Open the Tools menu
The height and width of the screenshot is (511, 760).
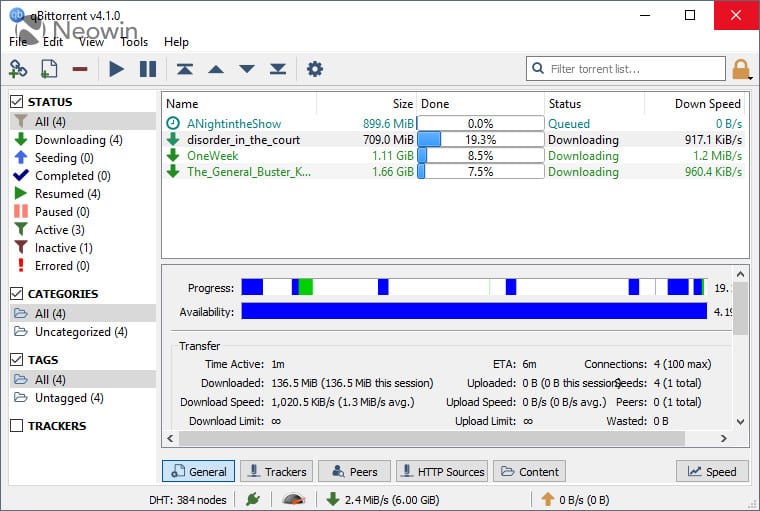click(x=134, y=42)
